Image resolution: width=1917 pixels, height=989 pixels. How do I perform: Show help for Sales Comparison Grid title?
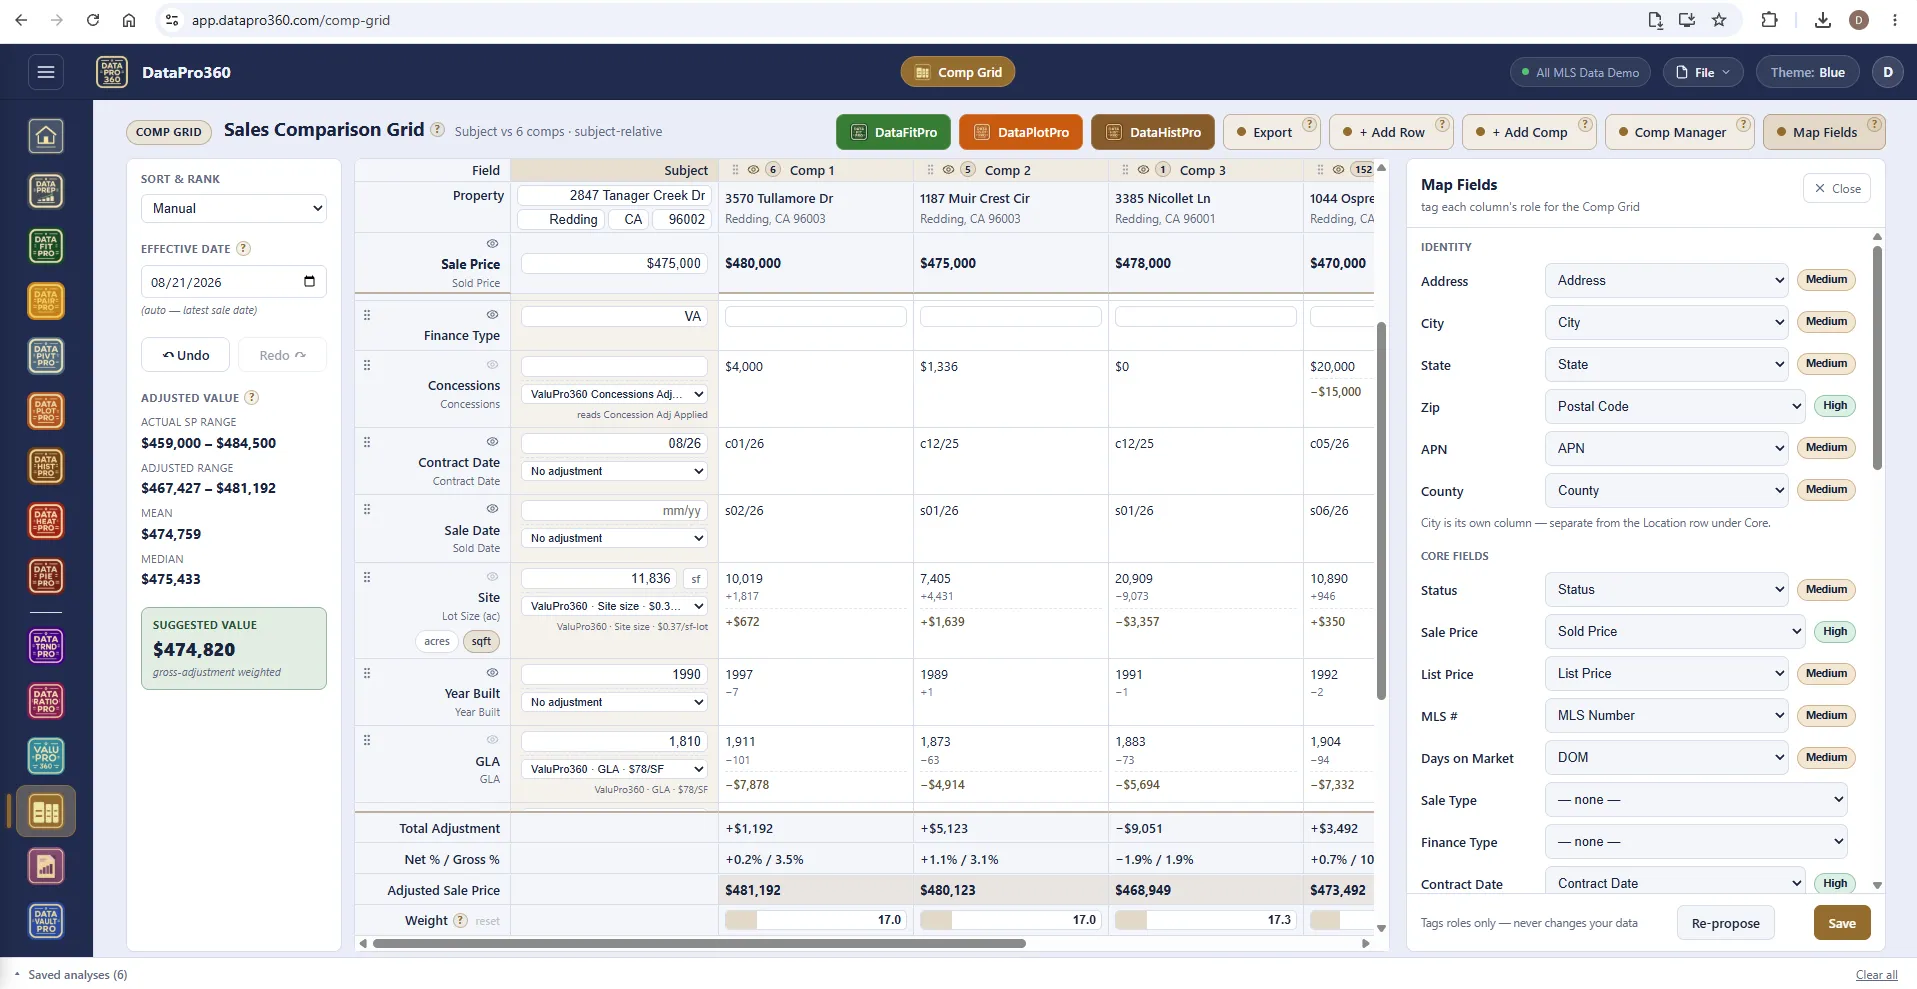(x=437, y=130)
